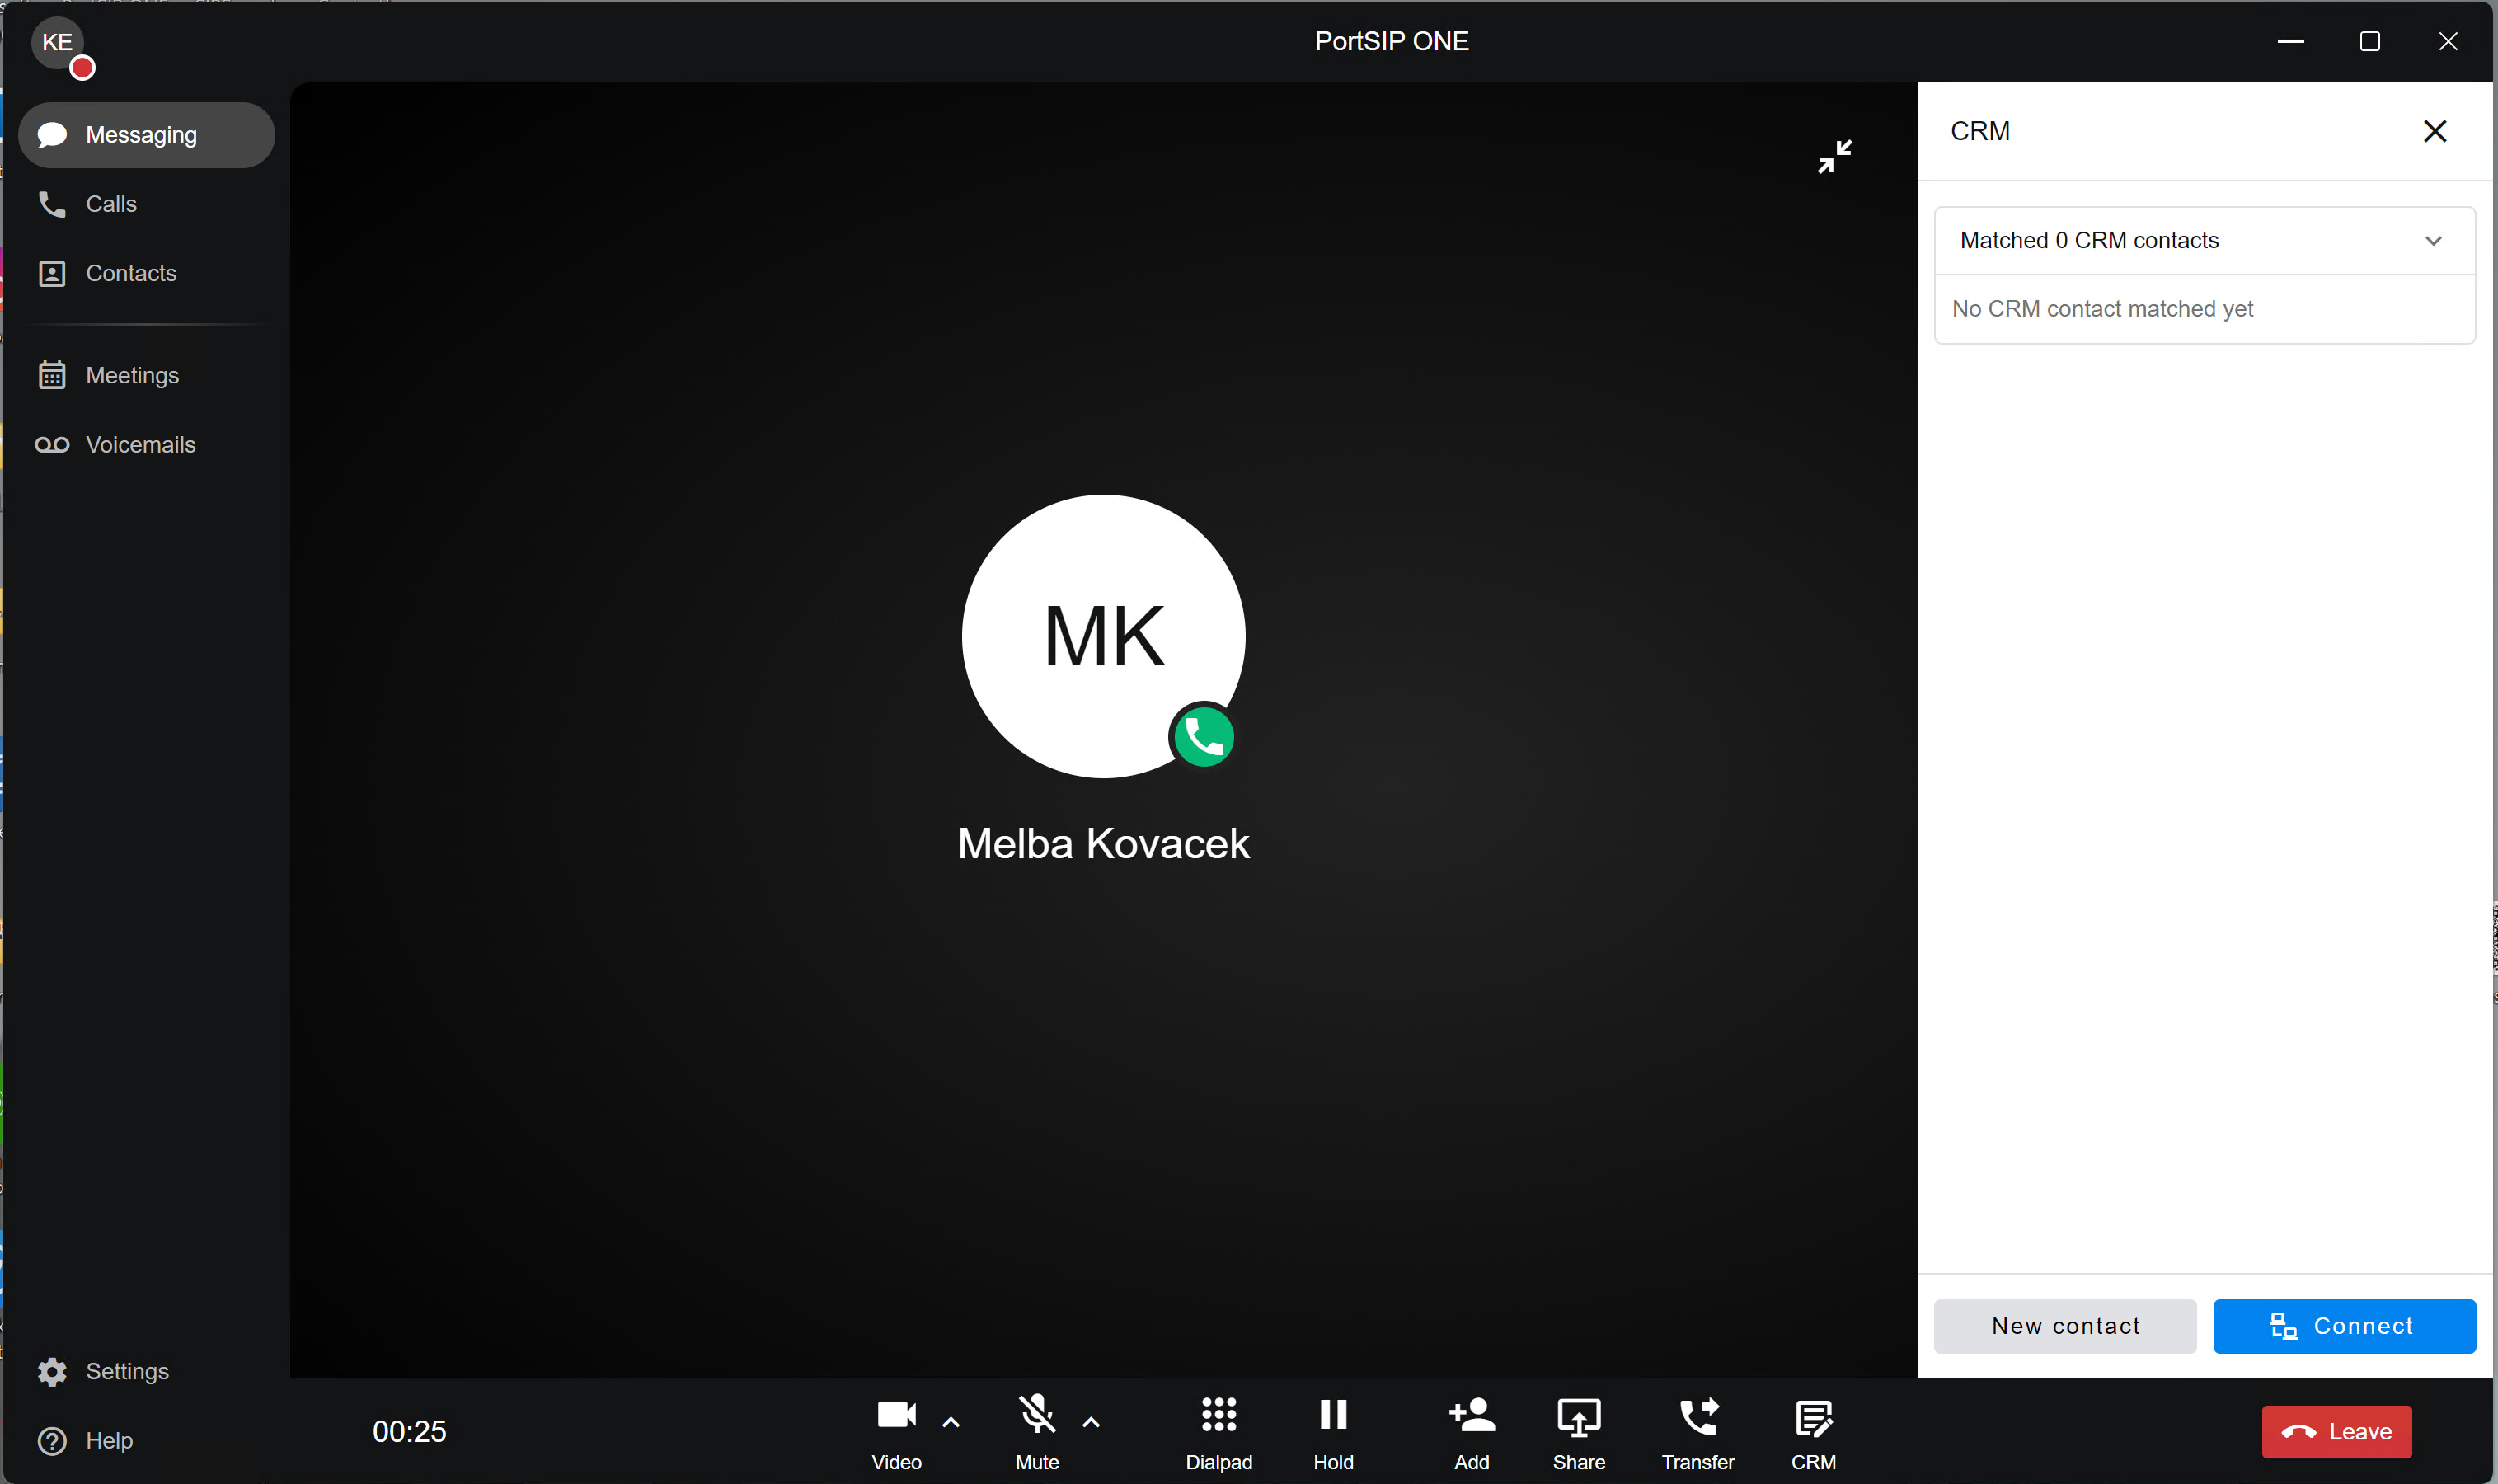The height and width of the screenshot is (1484, 2498).
Task: Toggle microphone Mute
Action: point(1036,1431)
